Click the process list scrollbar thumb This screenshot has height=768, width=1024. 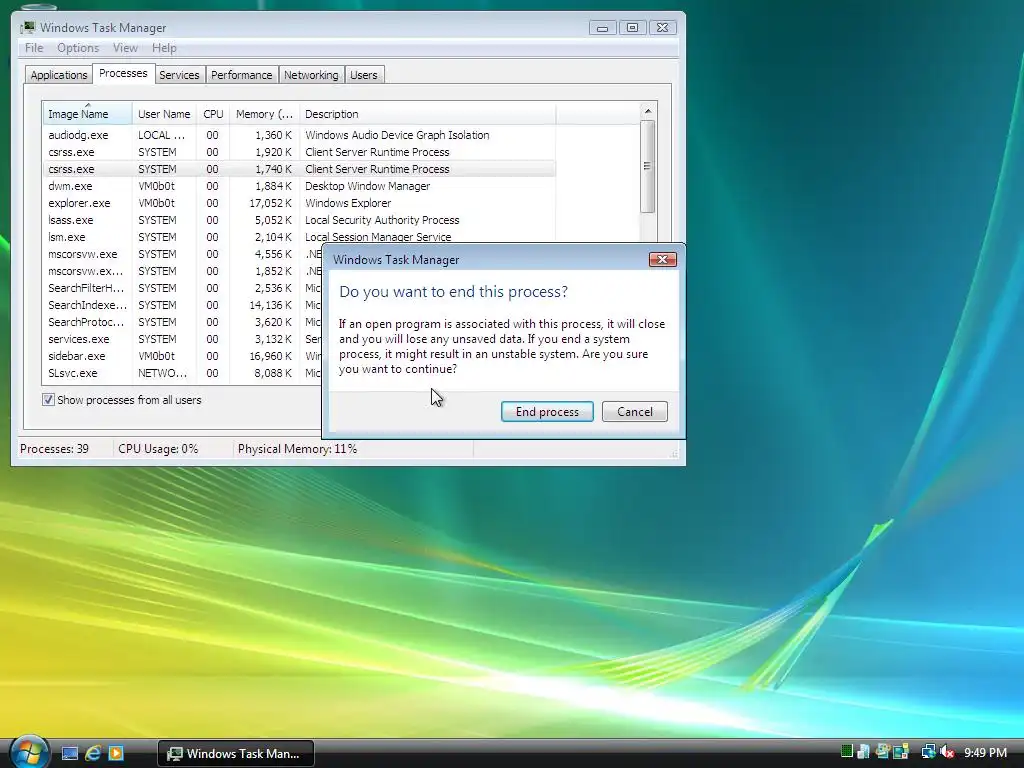[648, 167]
